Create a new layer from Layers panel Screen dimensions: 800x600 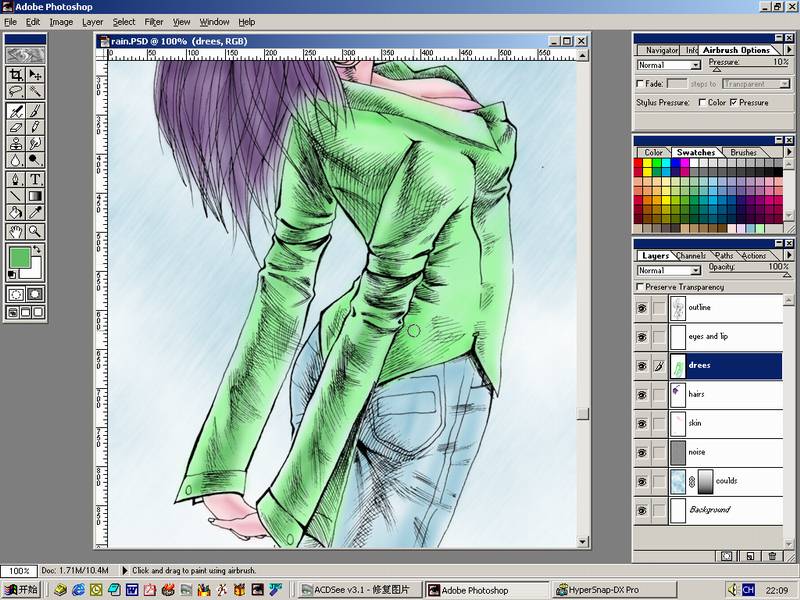(x=749, y=556)
